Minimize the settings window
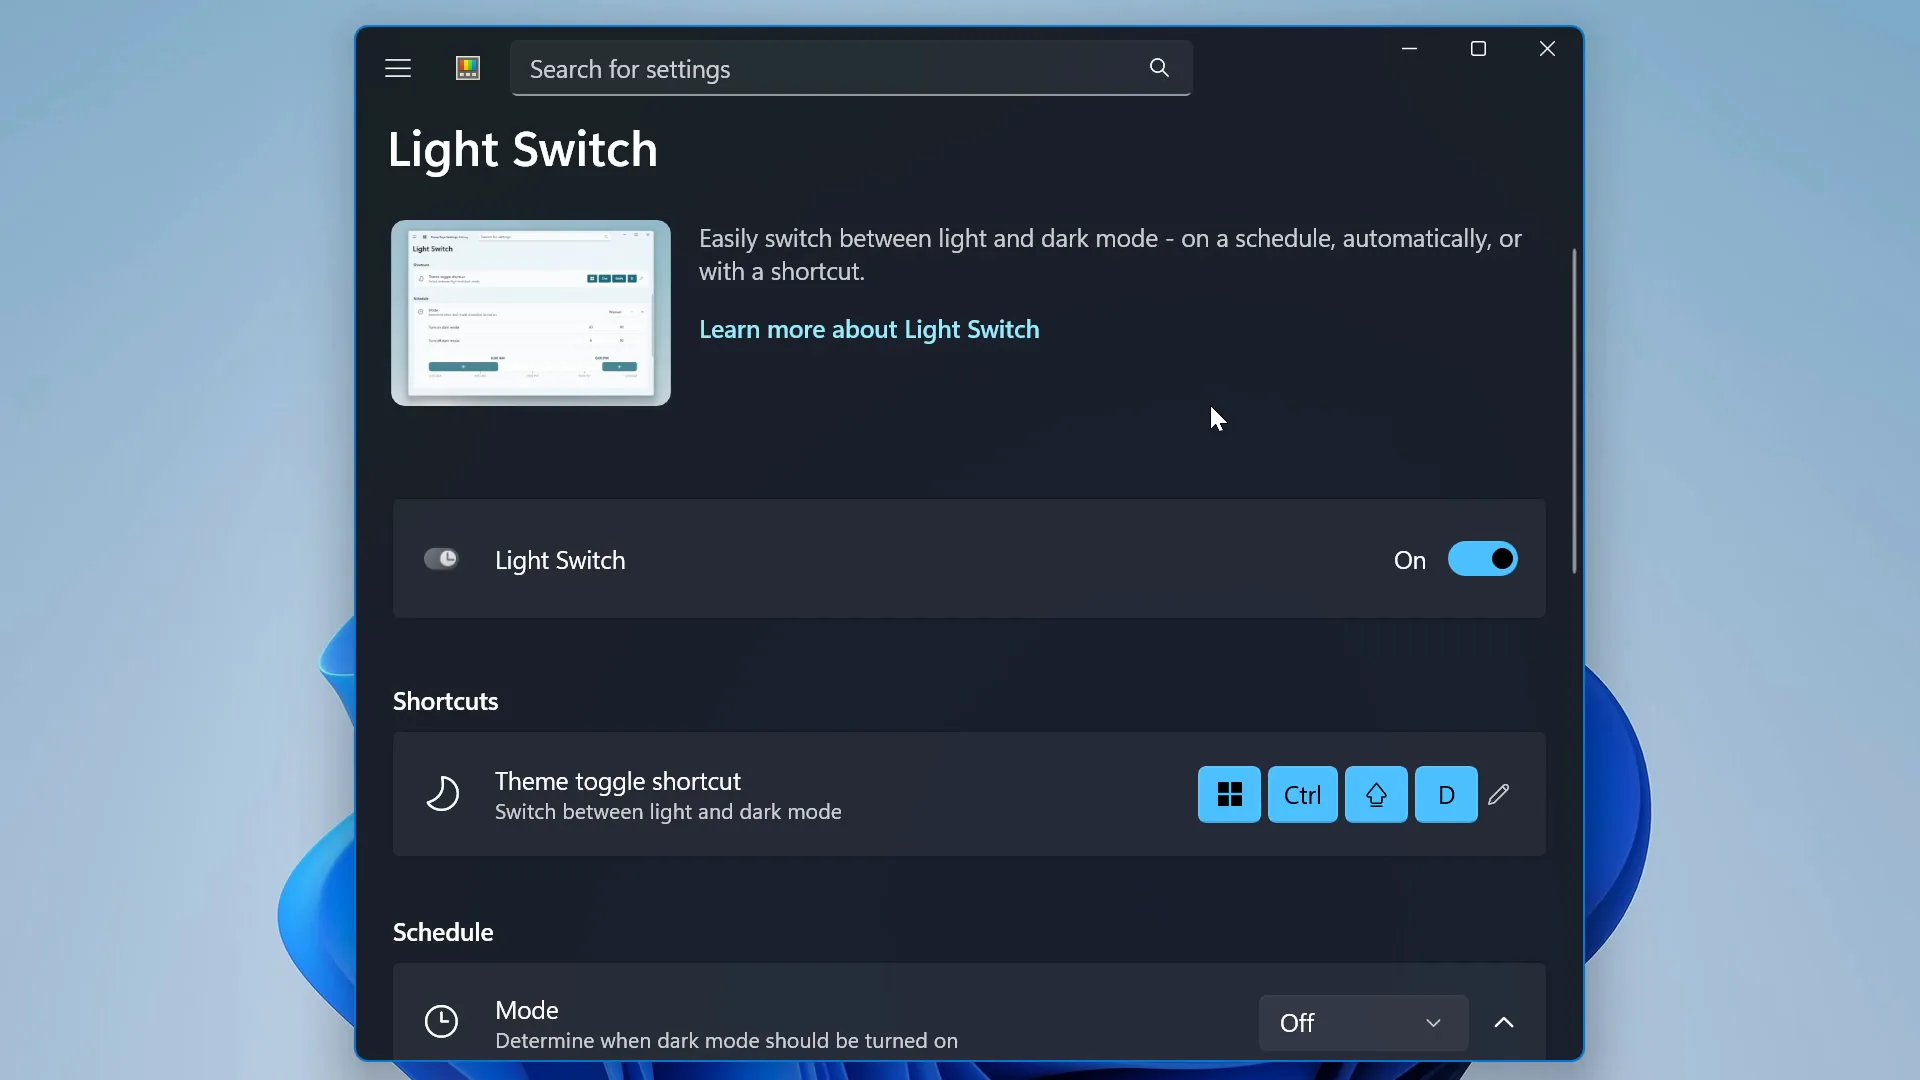The height and width of the screenshot is (1080, 1920). click(x=1409, y=48)
